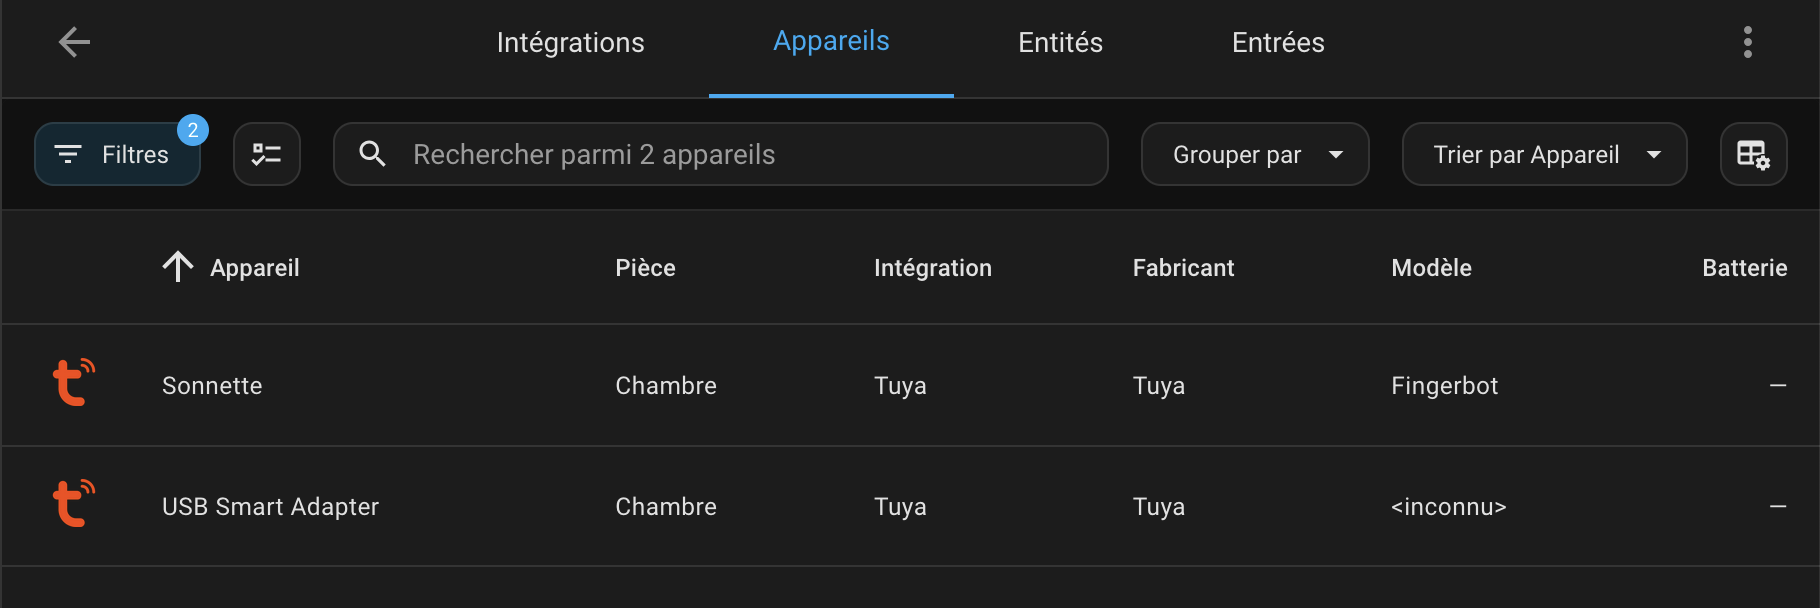1820x608 pixels.
Task: Expand the Trier par Appareil dropdown
Action: 1544,154
